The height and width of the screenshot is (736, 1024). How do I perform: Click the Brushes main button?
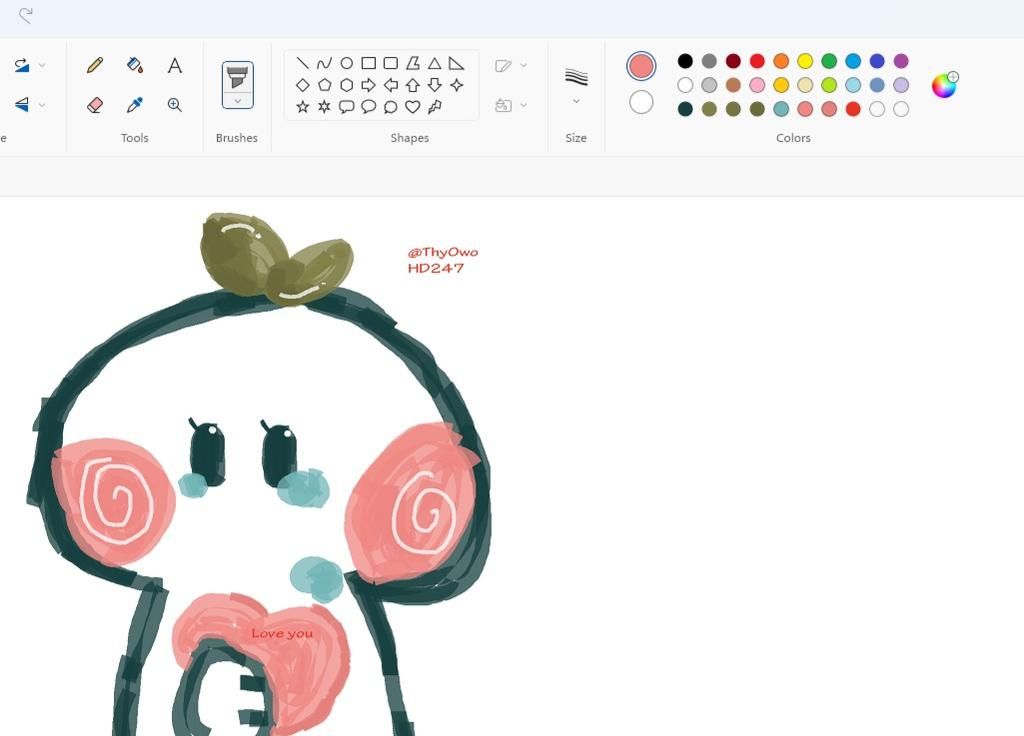(x=238, y=76)
